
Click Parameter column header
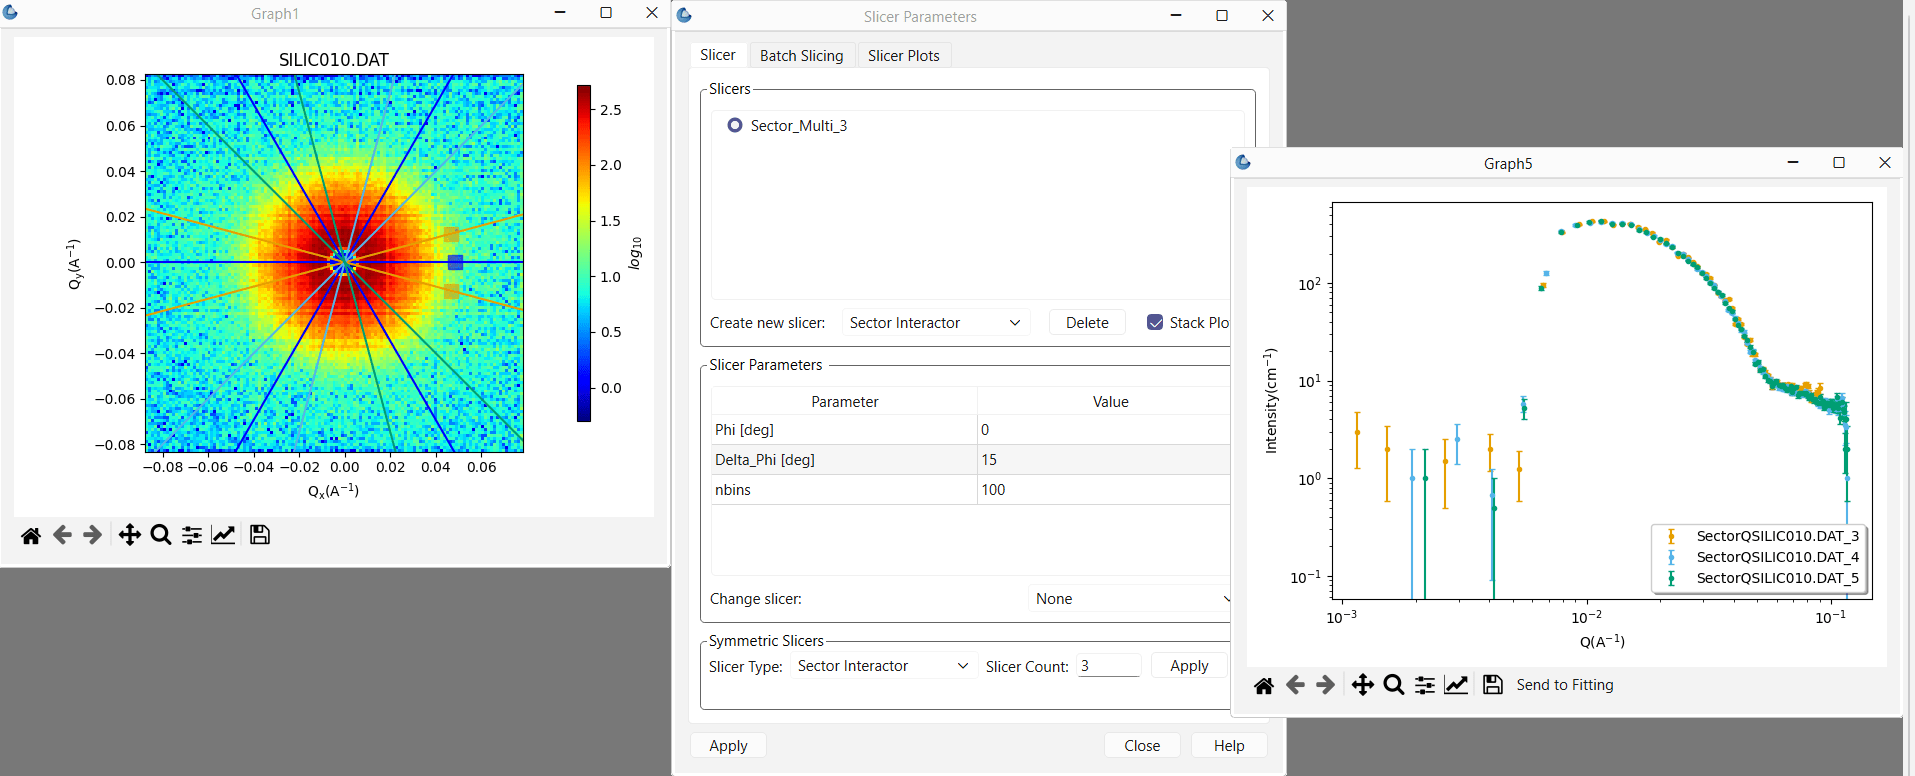coord(845,402)
